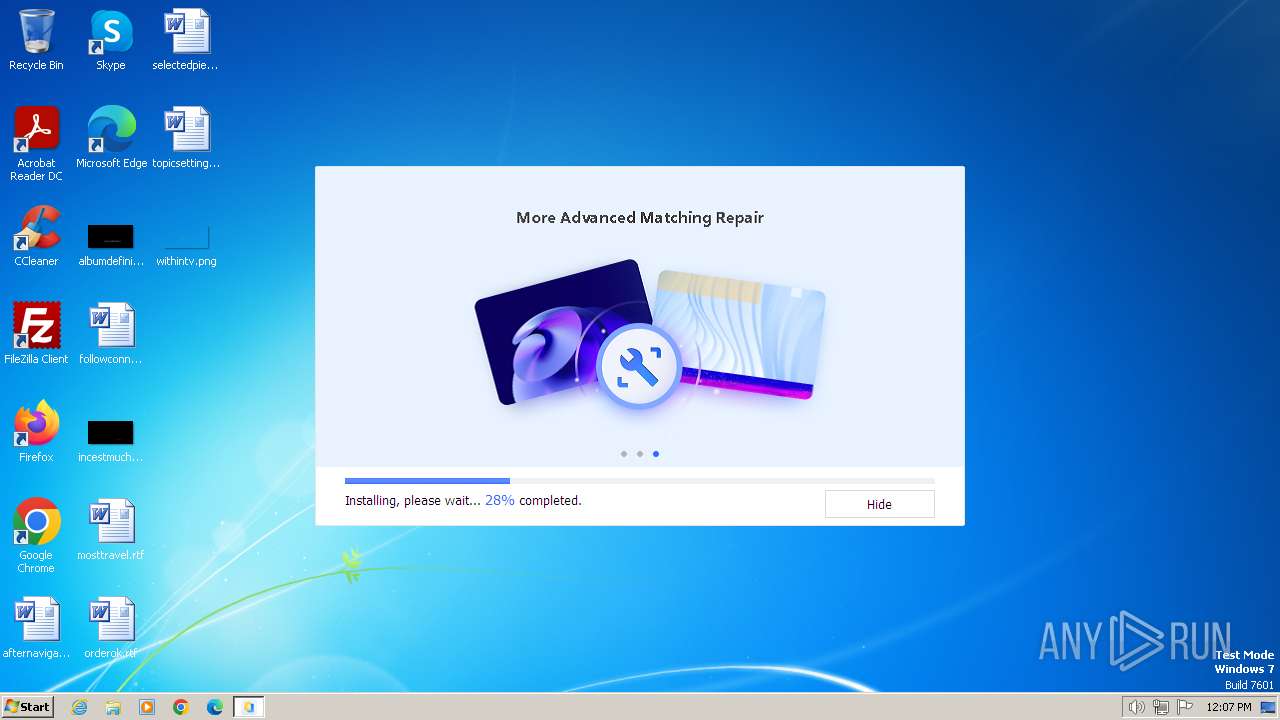Select the afternaviga document icon
Screen dimensions: 1280x720
pyautogui.click(x=36, y=628)
